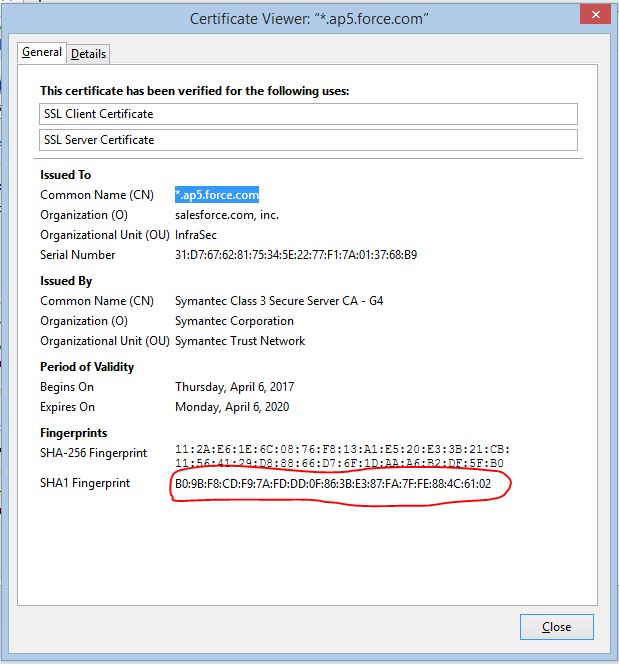
Task: Select the SSL Client Certificate entry
Action: click(x=308, y=114)
